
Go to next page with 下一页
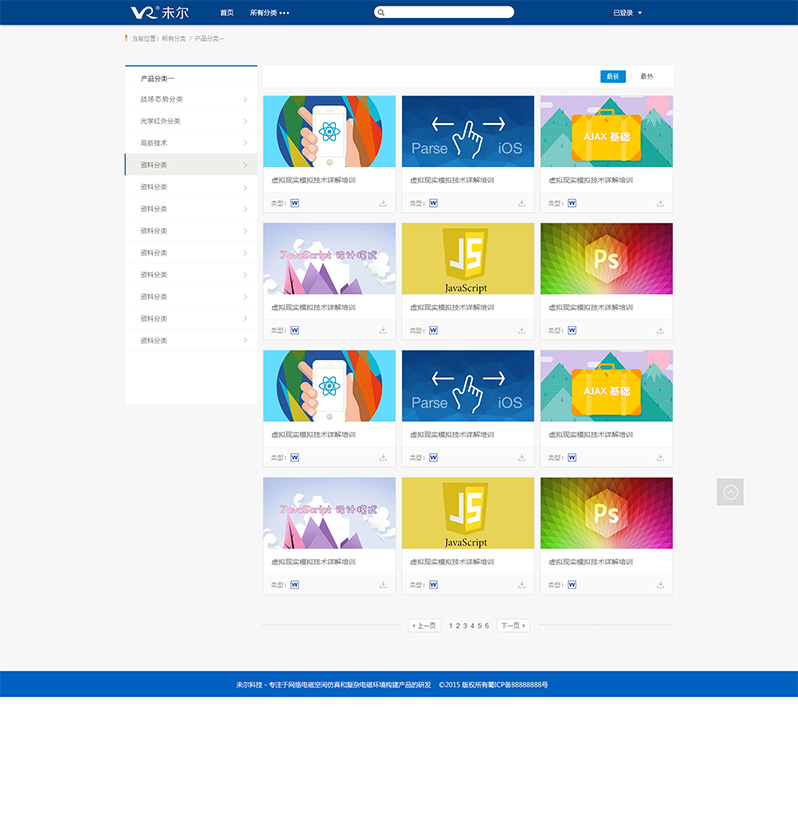pos(513,625)
